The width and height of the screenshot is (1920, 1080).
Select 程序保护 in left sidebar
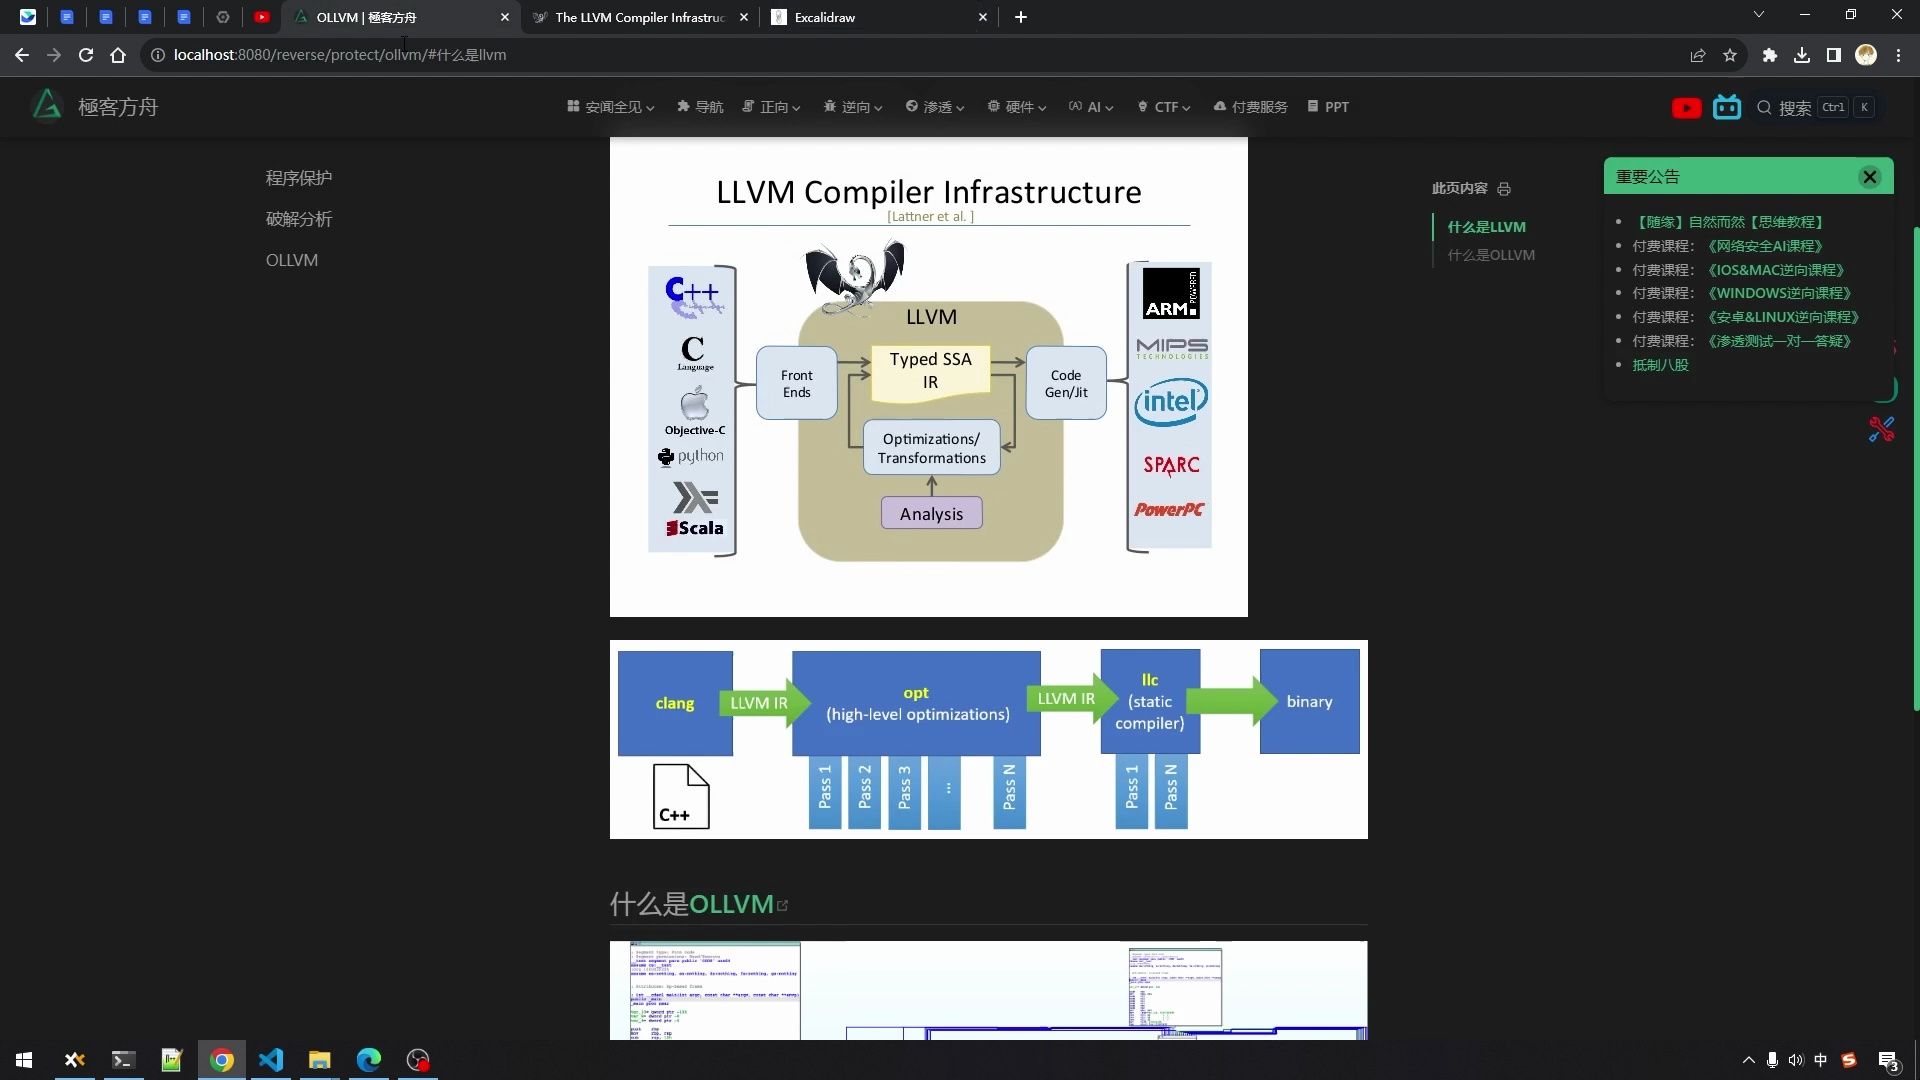(299, 178)
